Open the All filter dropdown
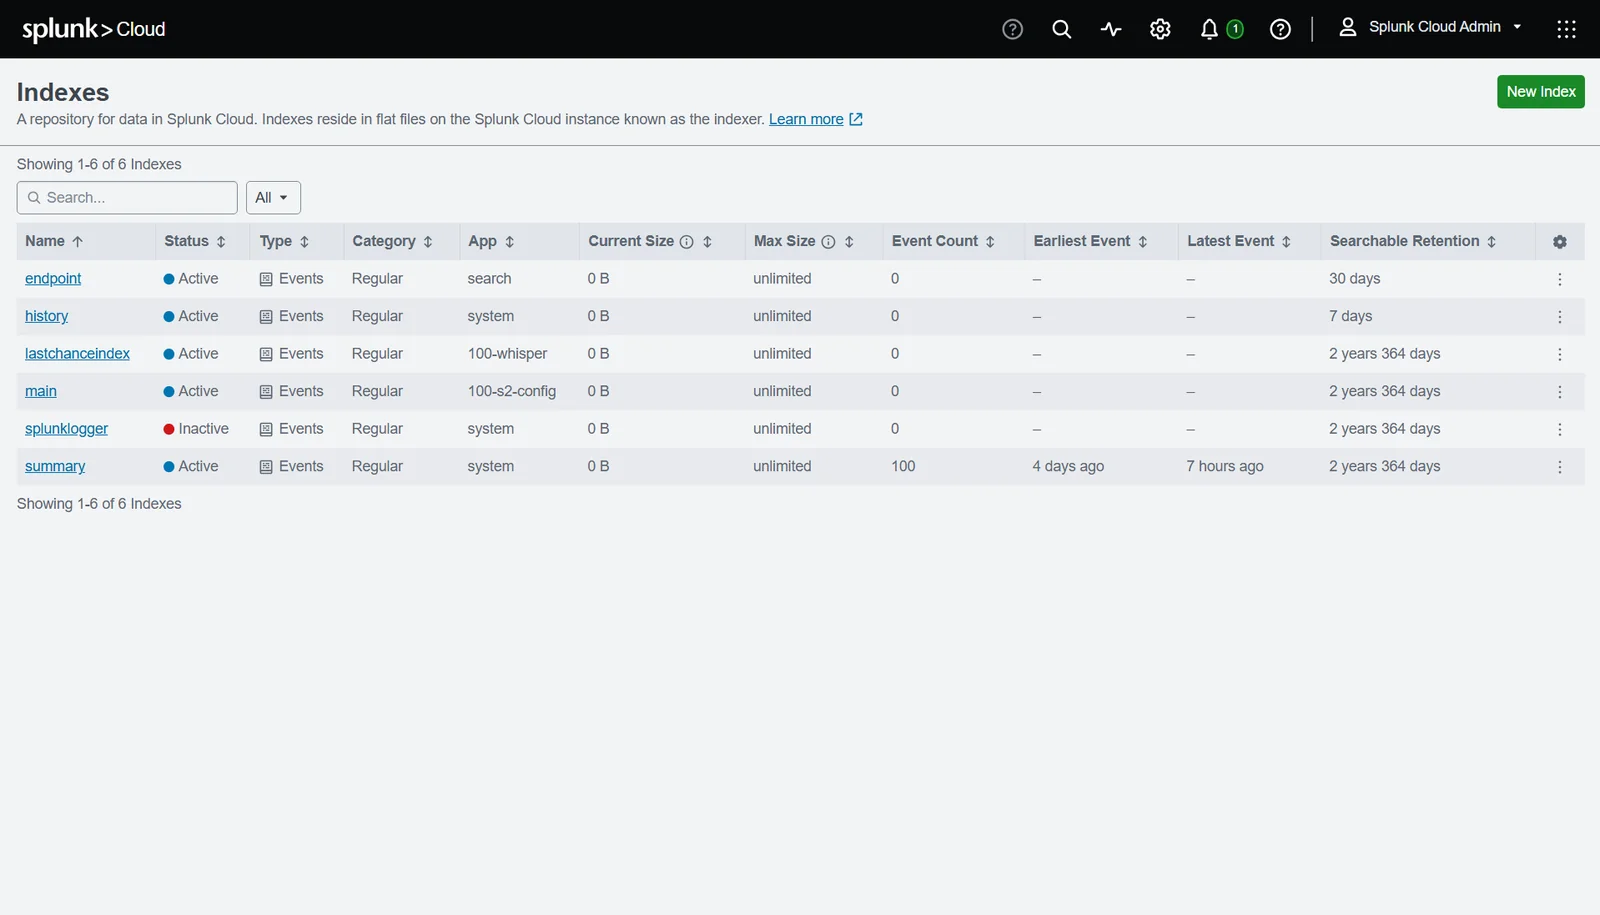 (x=273, y=197)
